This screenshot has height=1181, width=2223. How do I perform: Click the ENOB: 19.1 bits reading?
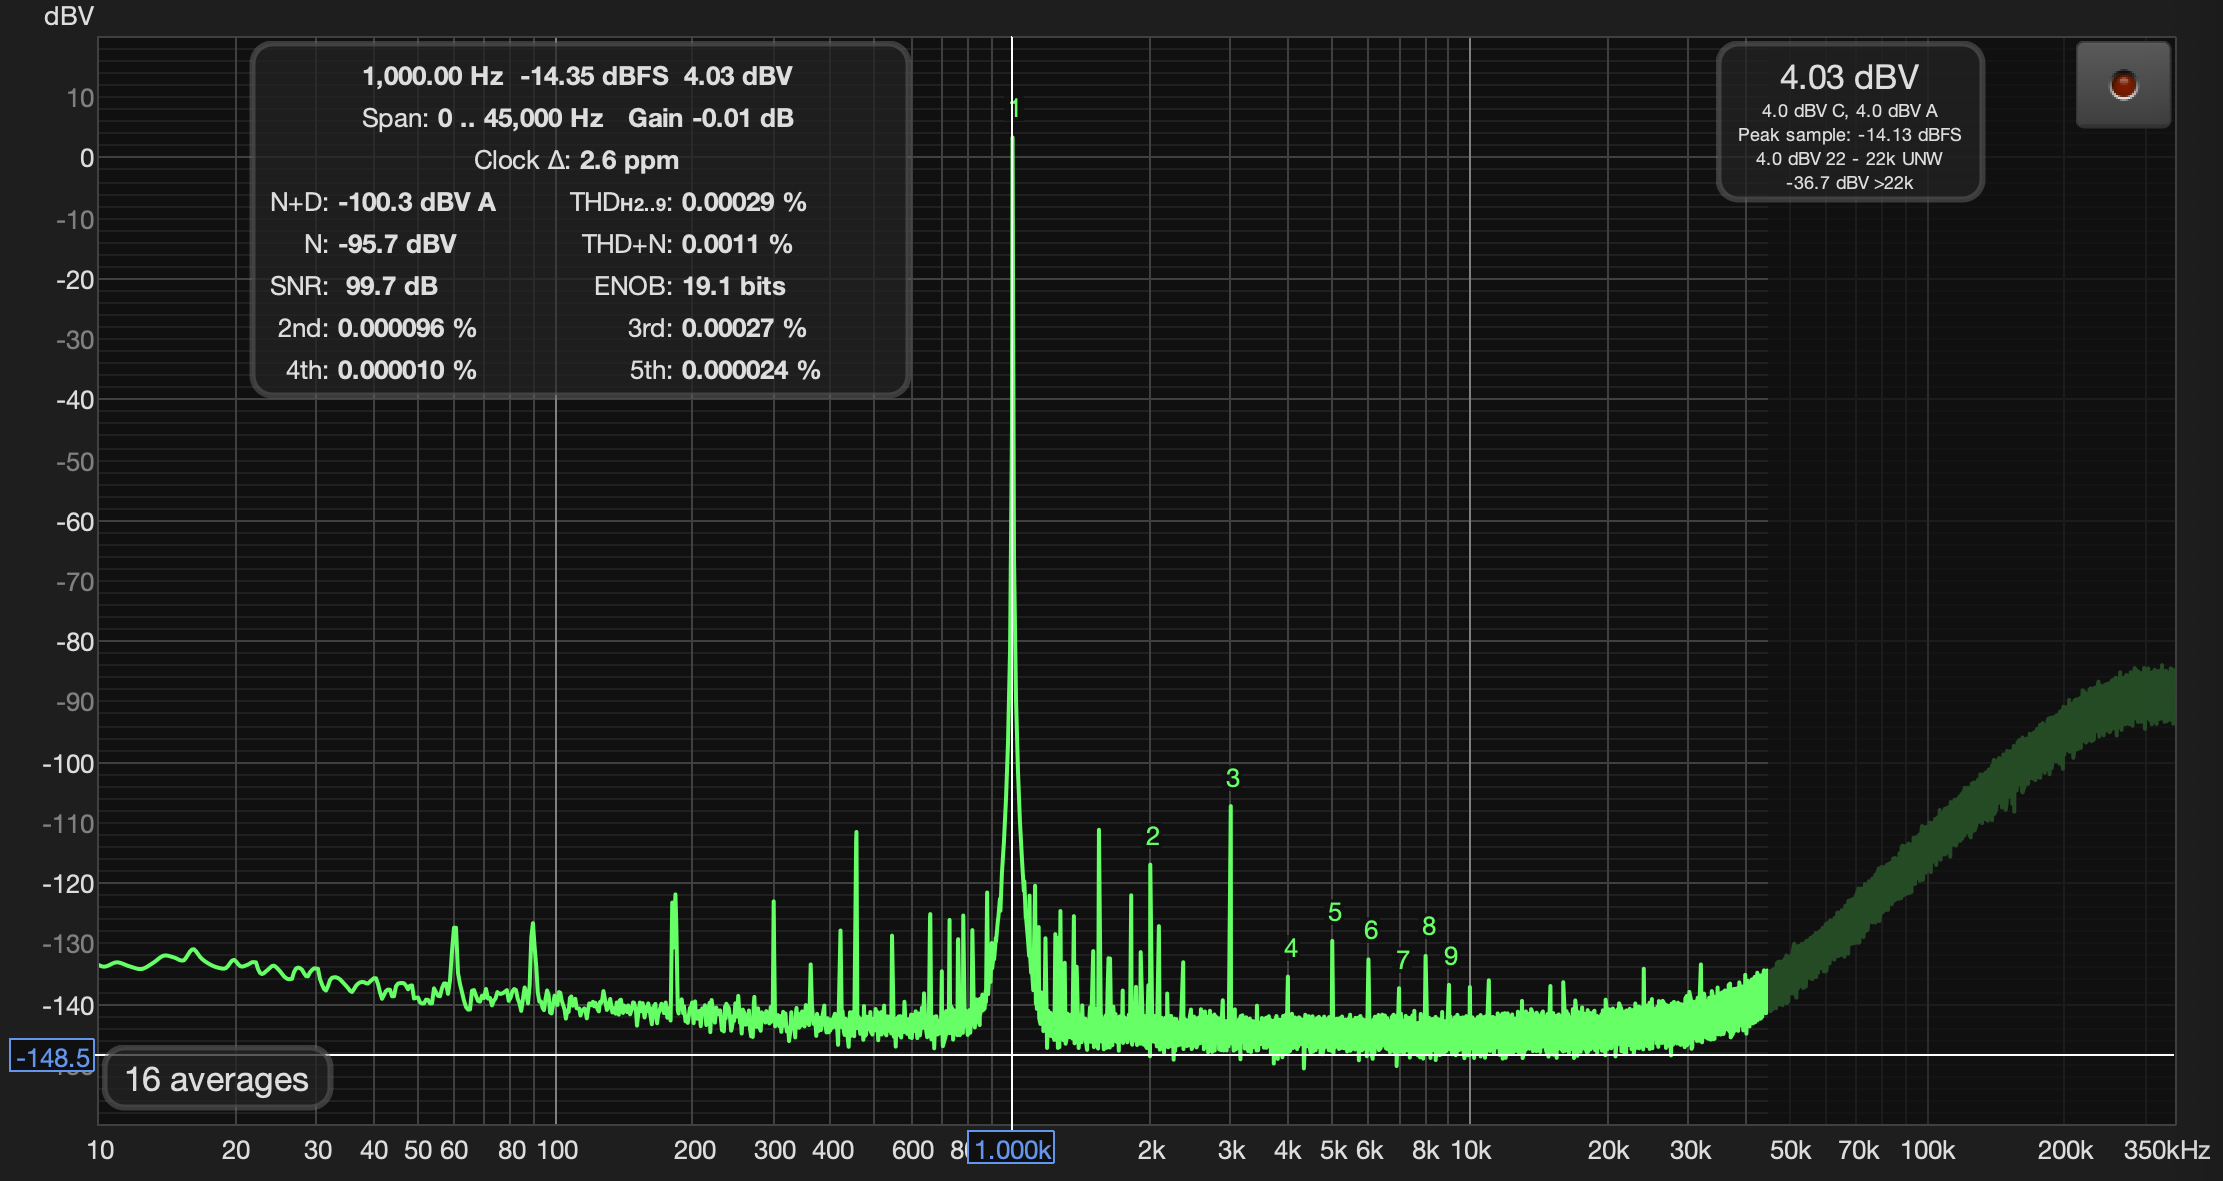[x=689, y=286]
